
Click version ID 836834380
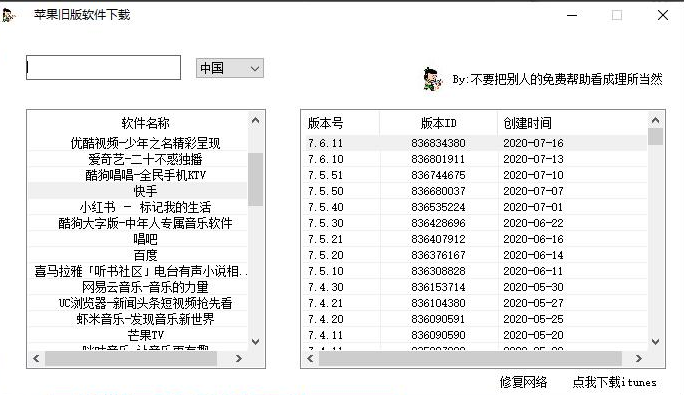point(438,143)
